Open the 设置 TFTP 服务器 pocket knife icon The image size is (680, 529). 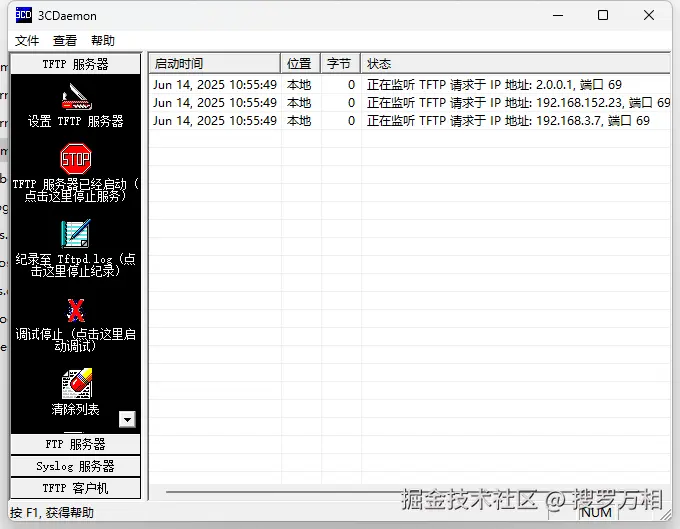(76, 97)
